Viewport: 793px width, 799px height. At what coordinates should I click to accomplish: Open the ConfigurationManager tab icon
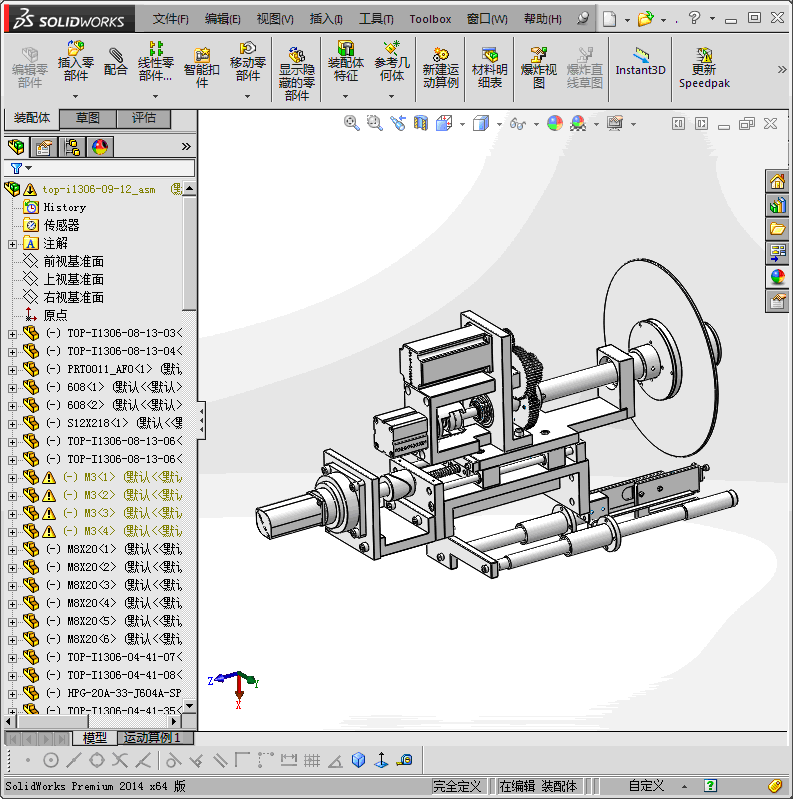click(72, 147)
